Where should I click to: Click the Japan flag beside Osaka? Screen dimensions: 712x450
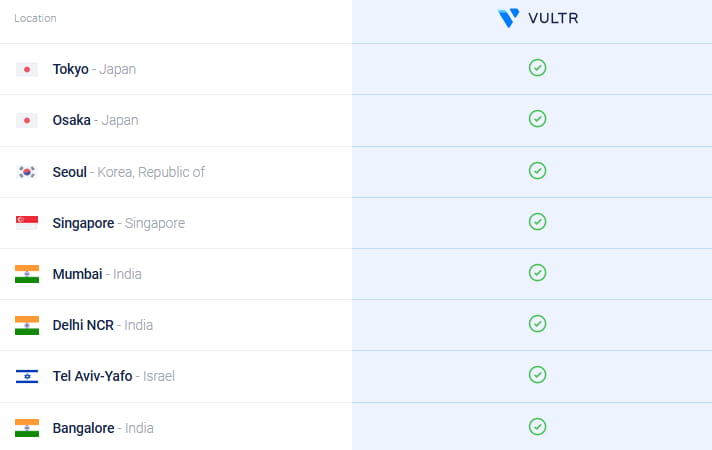tap(27, 121)
